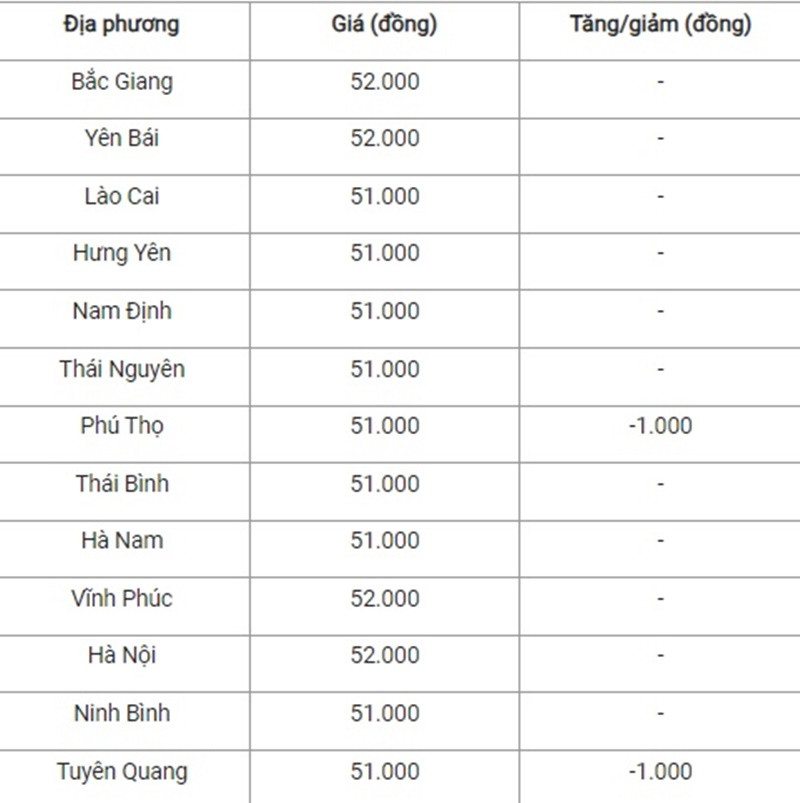This screenshot has height=803, width=800.
Task: Click the Hà Nội price 52.000
Action: tap(385, 655)
